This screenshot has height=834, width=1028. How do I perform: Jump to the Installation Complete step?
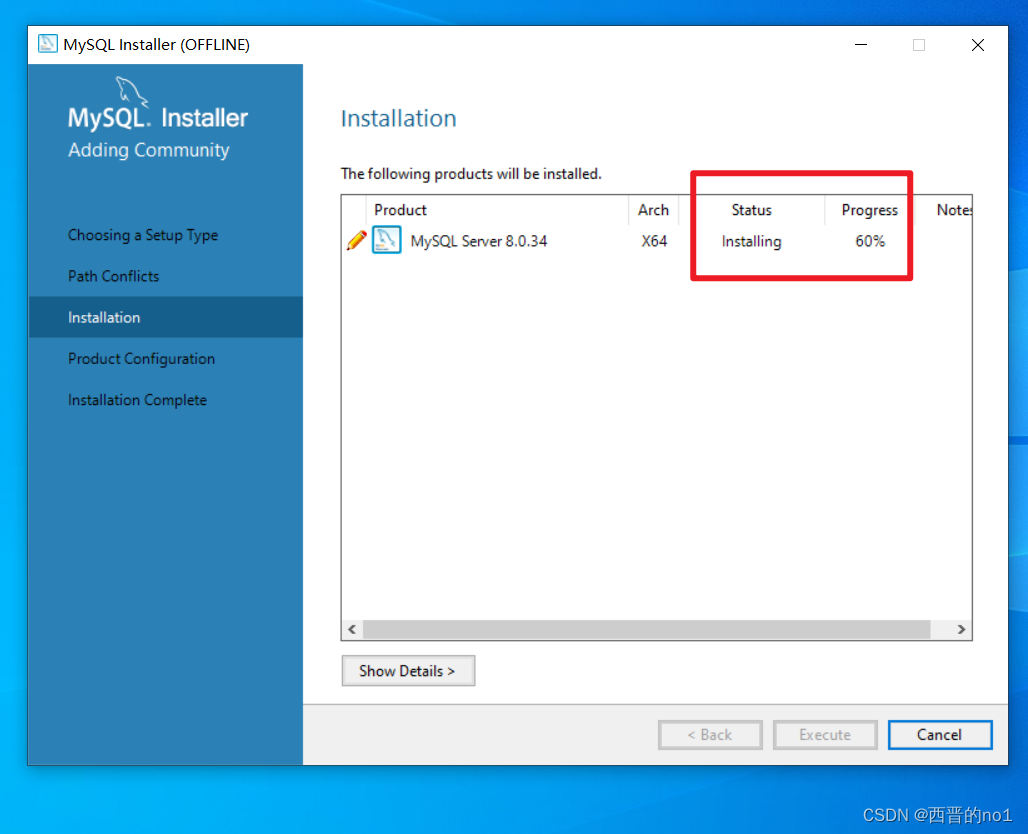pyautogui.click(x=138, y=400)
